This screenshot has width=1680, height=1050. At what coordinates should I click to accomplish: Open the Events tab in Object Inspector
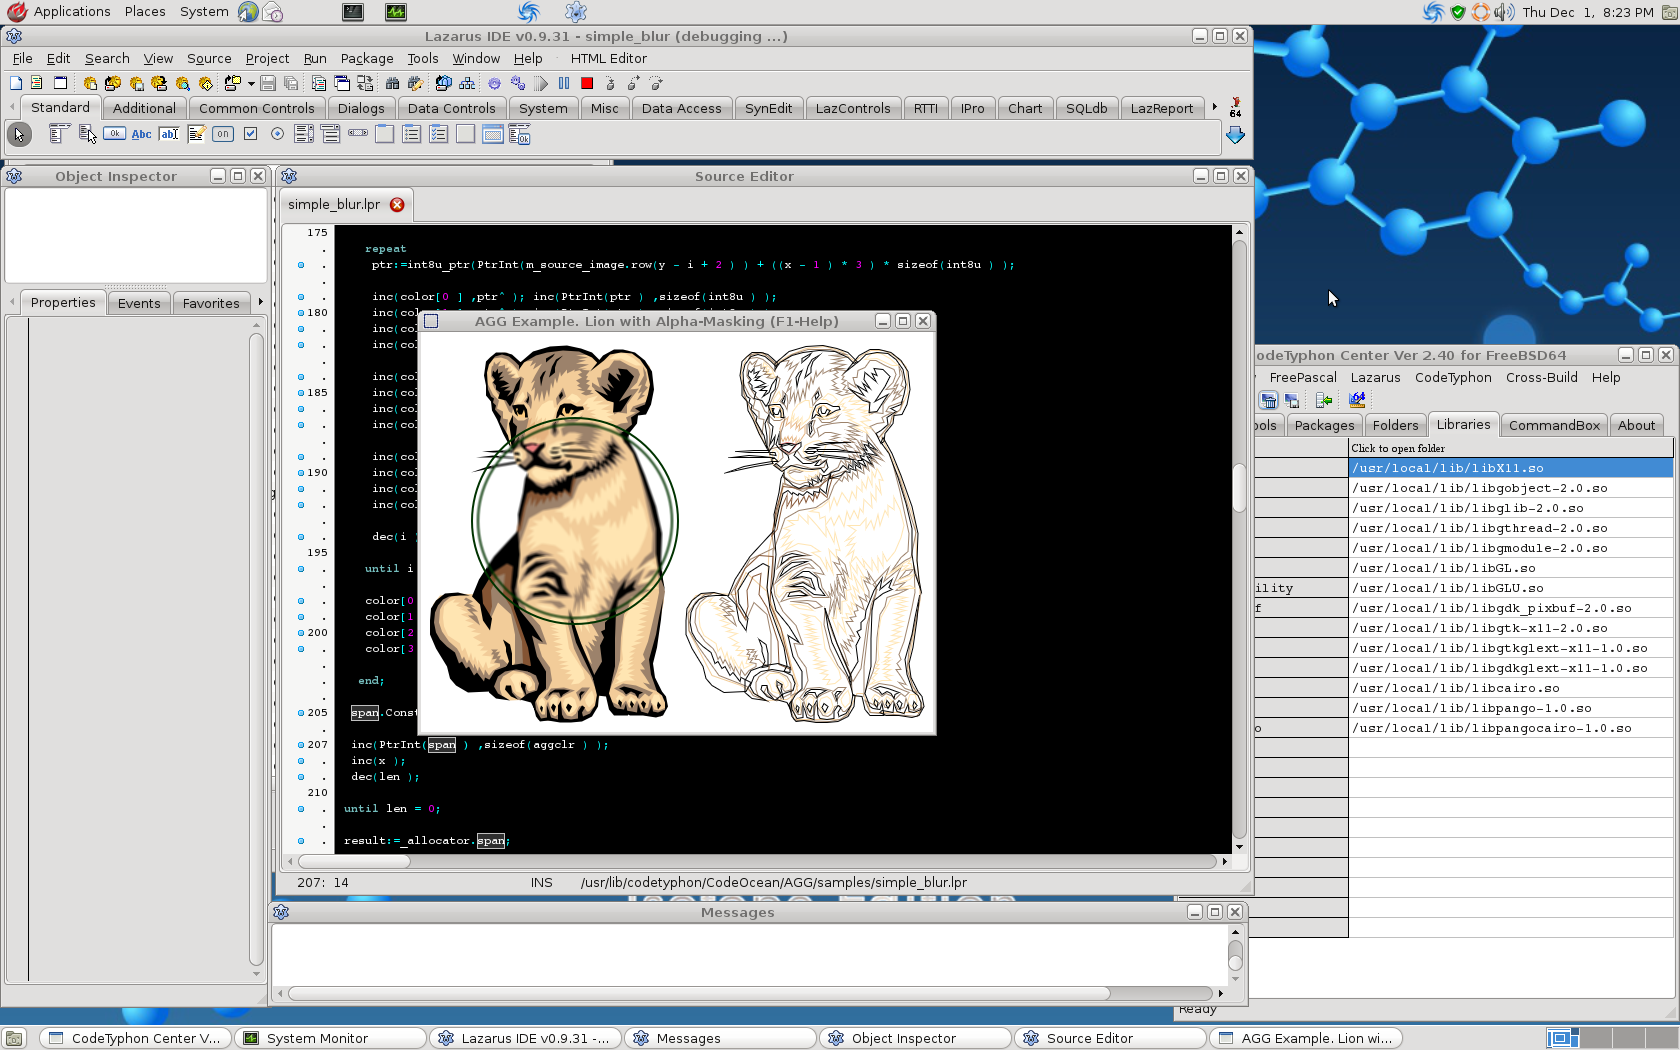pos(139,303)
